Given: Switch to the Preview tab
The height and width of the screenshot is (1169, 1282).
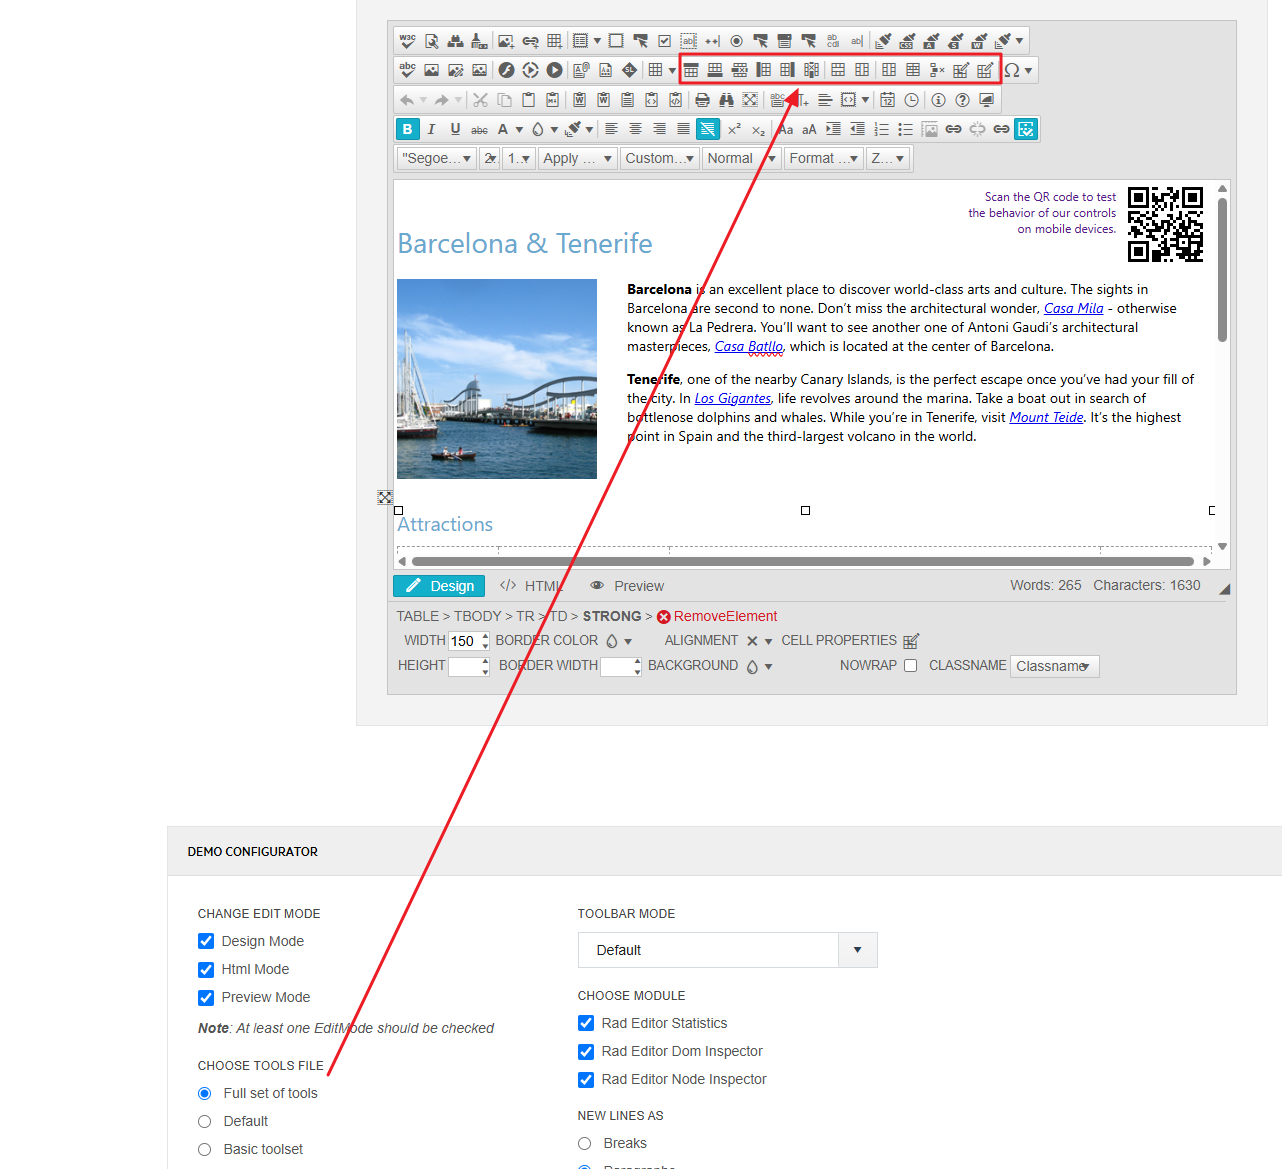Looking at the screenshot, I should [x=627, y=586].
